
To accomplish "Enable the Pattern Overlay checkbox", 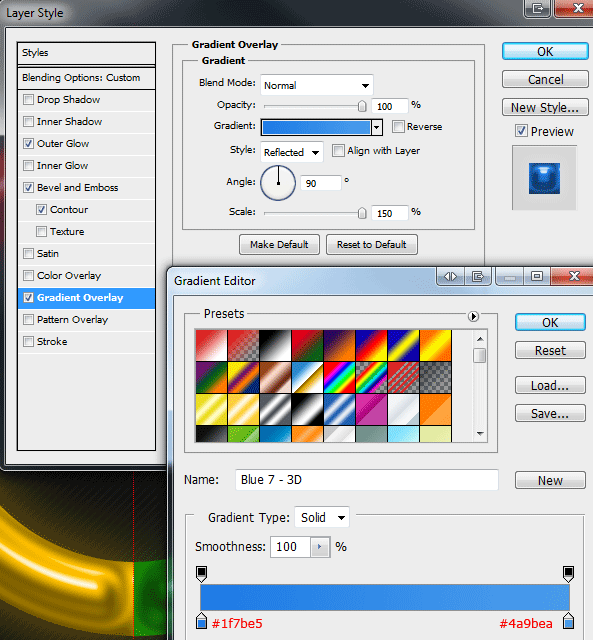I will (28, 320).
